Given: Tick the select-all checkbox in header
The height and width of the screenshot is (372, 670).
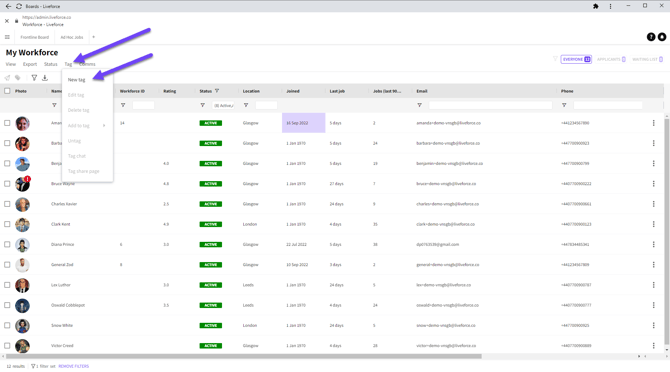Looking at the screenshot, I should click(x=7, y=91).
